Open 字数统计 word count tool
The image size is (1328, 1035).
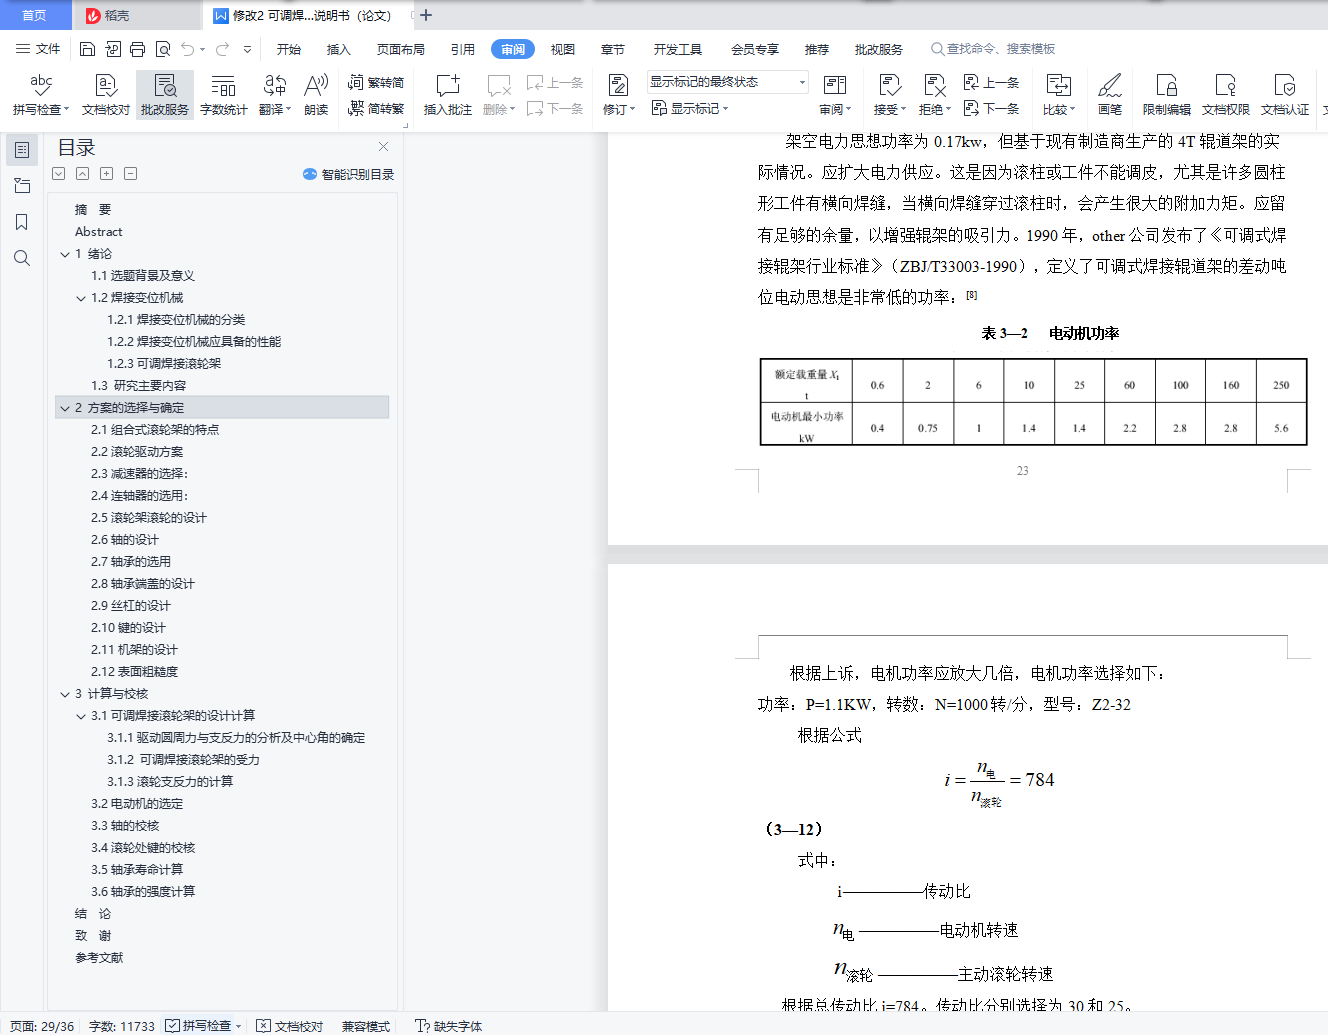click(224, 95)
